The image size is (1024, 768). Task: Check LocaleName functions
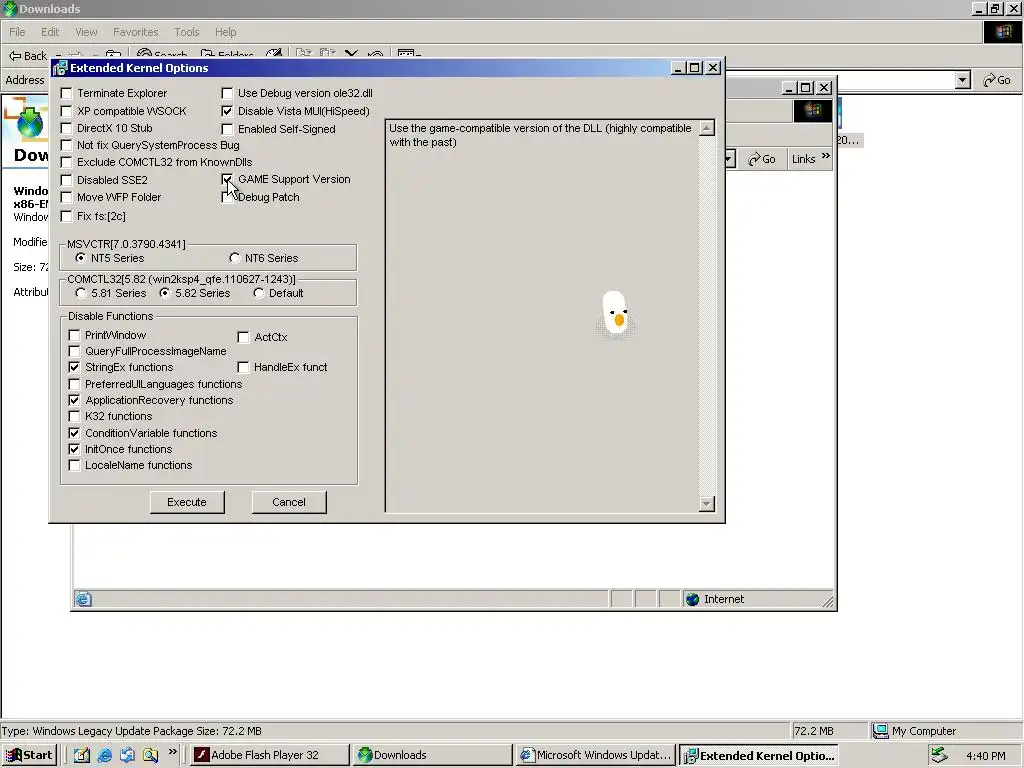(74, 466)
